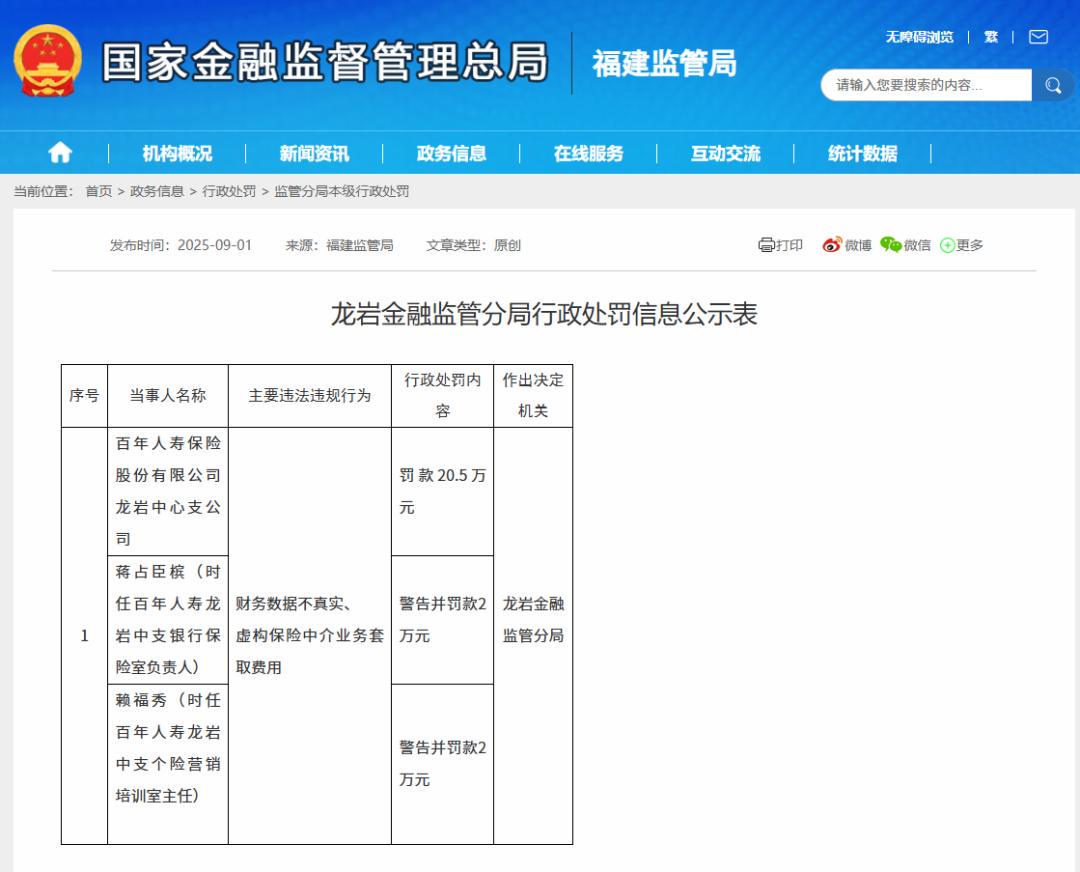Click the 行政处罚内容 column header
This screenshot has height=872, width=1080.
click(x=443, y=395)
